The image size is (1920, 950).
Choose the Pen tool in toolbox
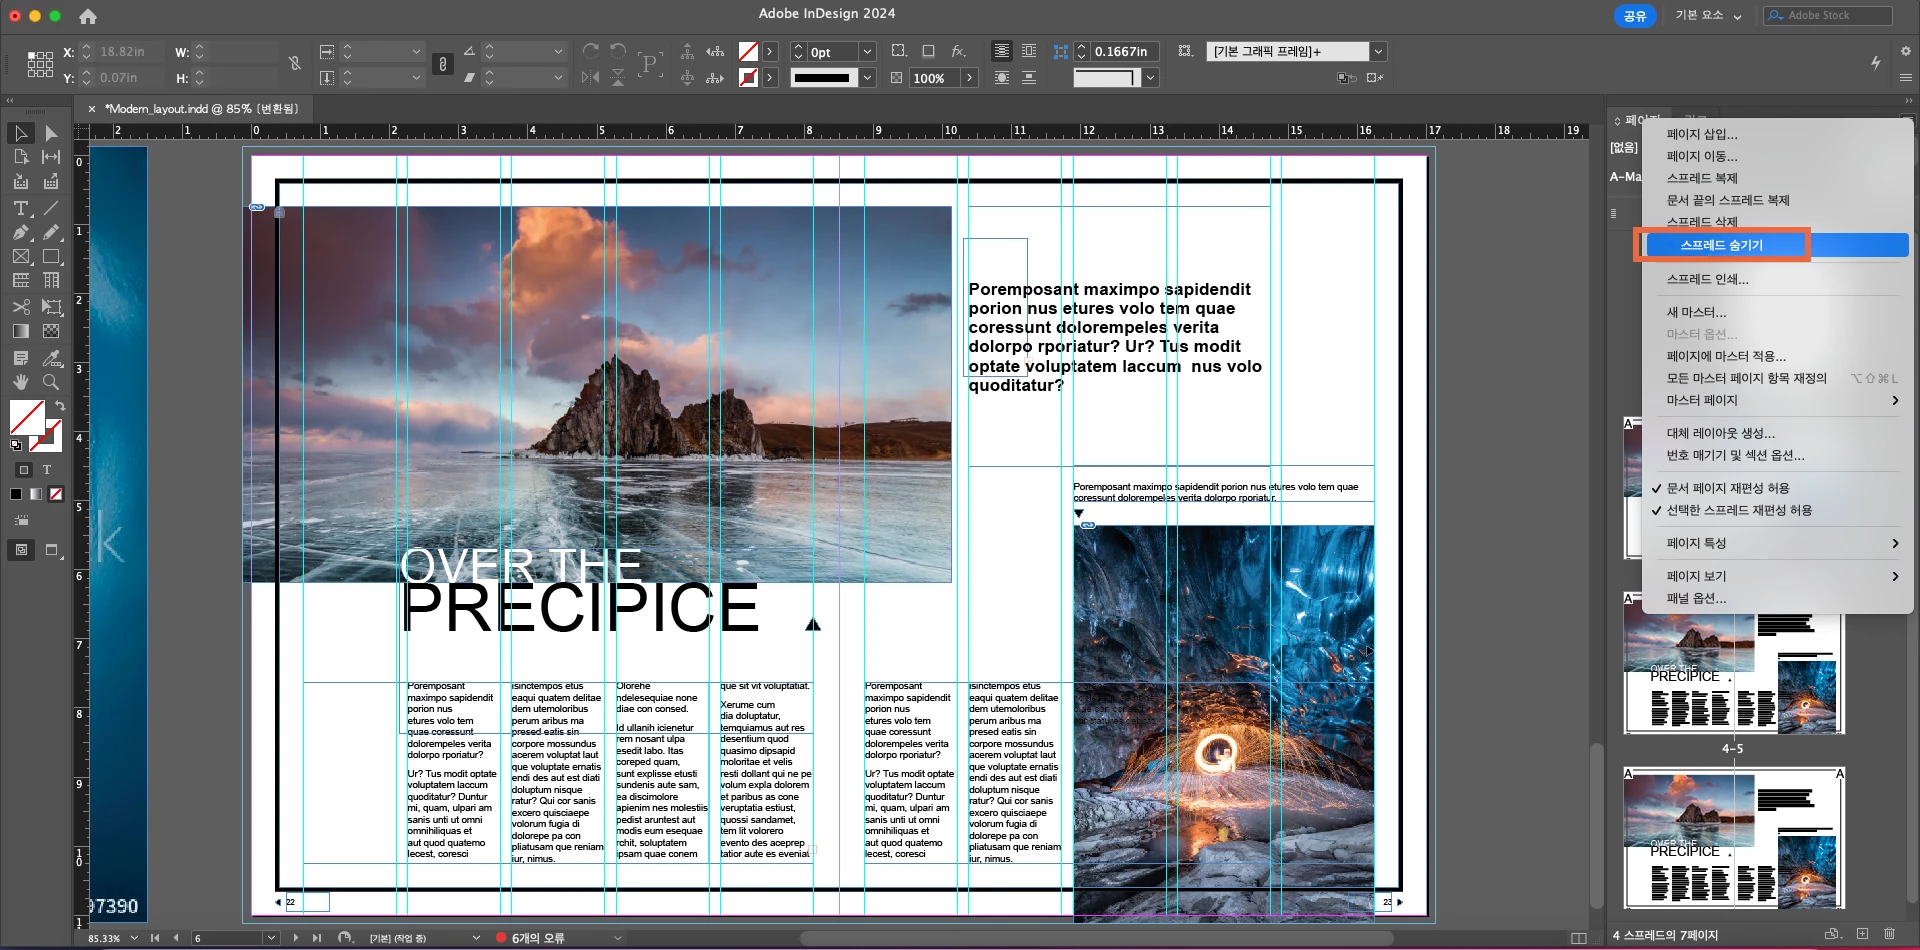click(x=20, y=232)
